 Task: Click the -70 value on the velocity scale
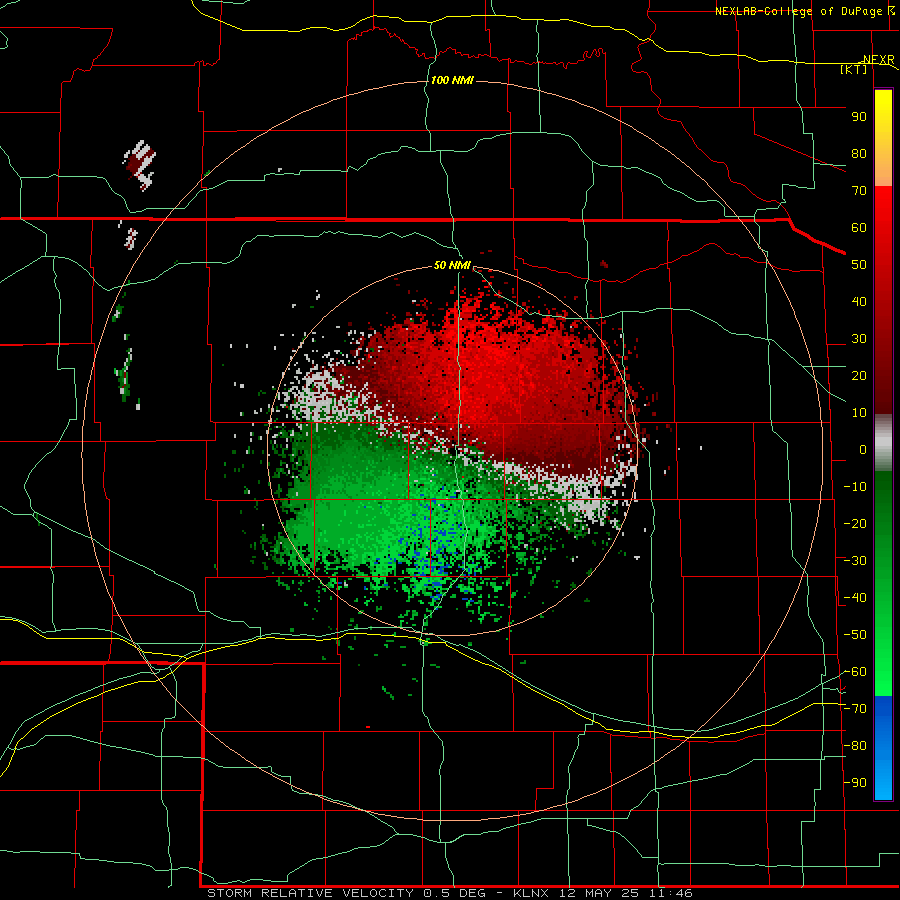(855, 709)
